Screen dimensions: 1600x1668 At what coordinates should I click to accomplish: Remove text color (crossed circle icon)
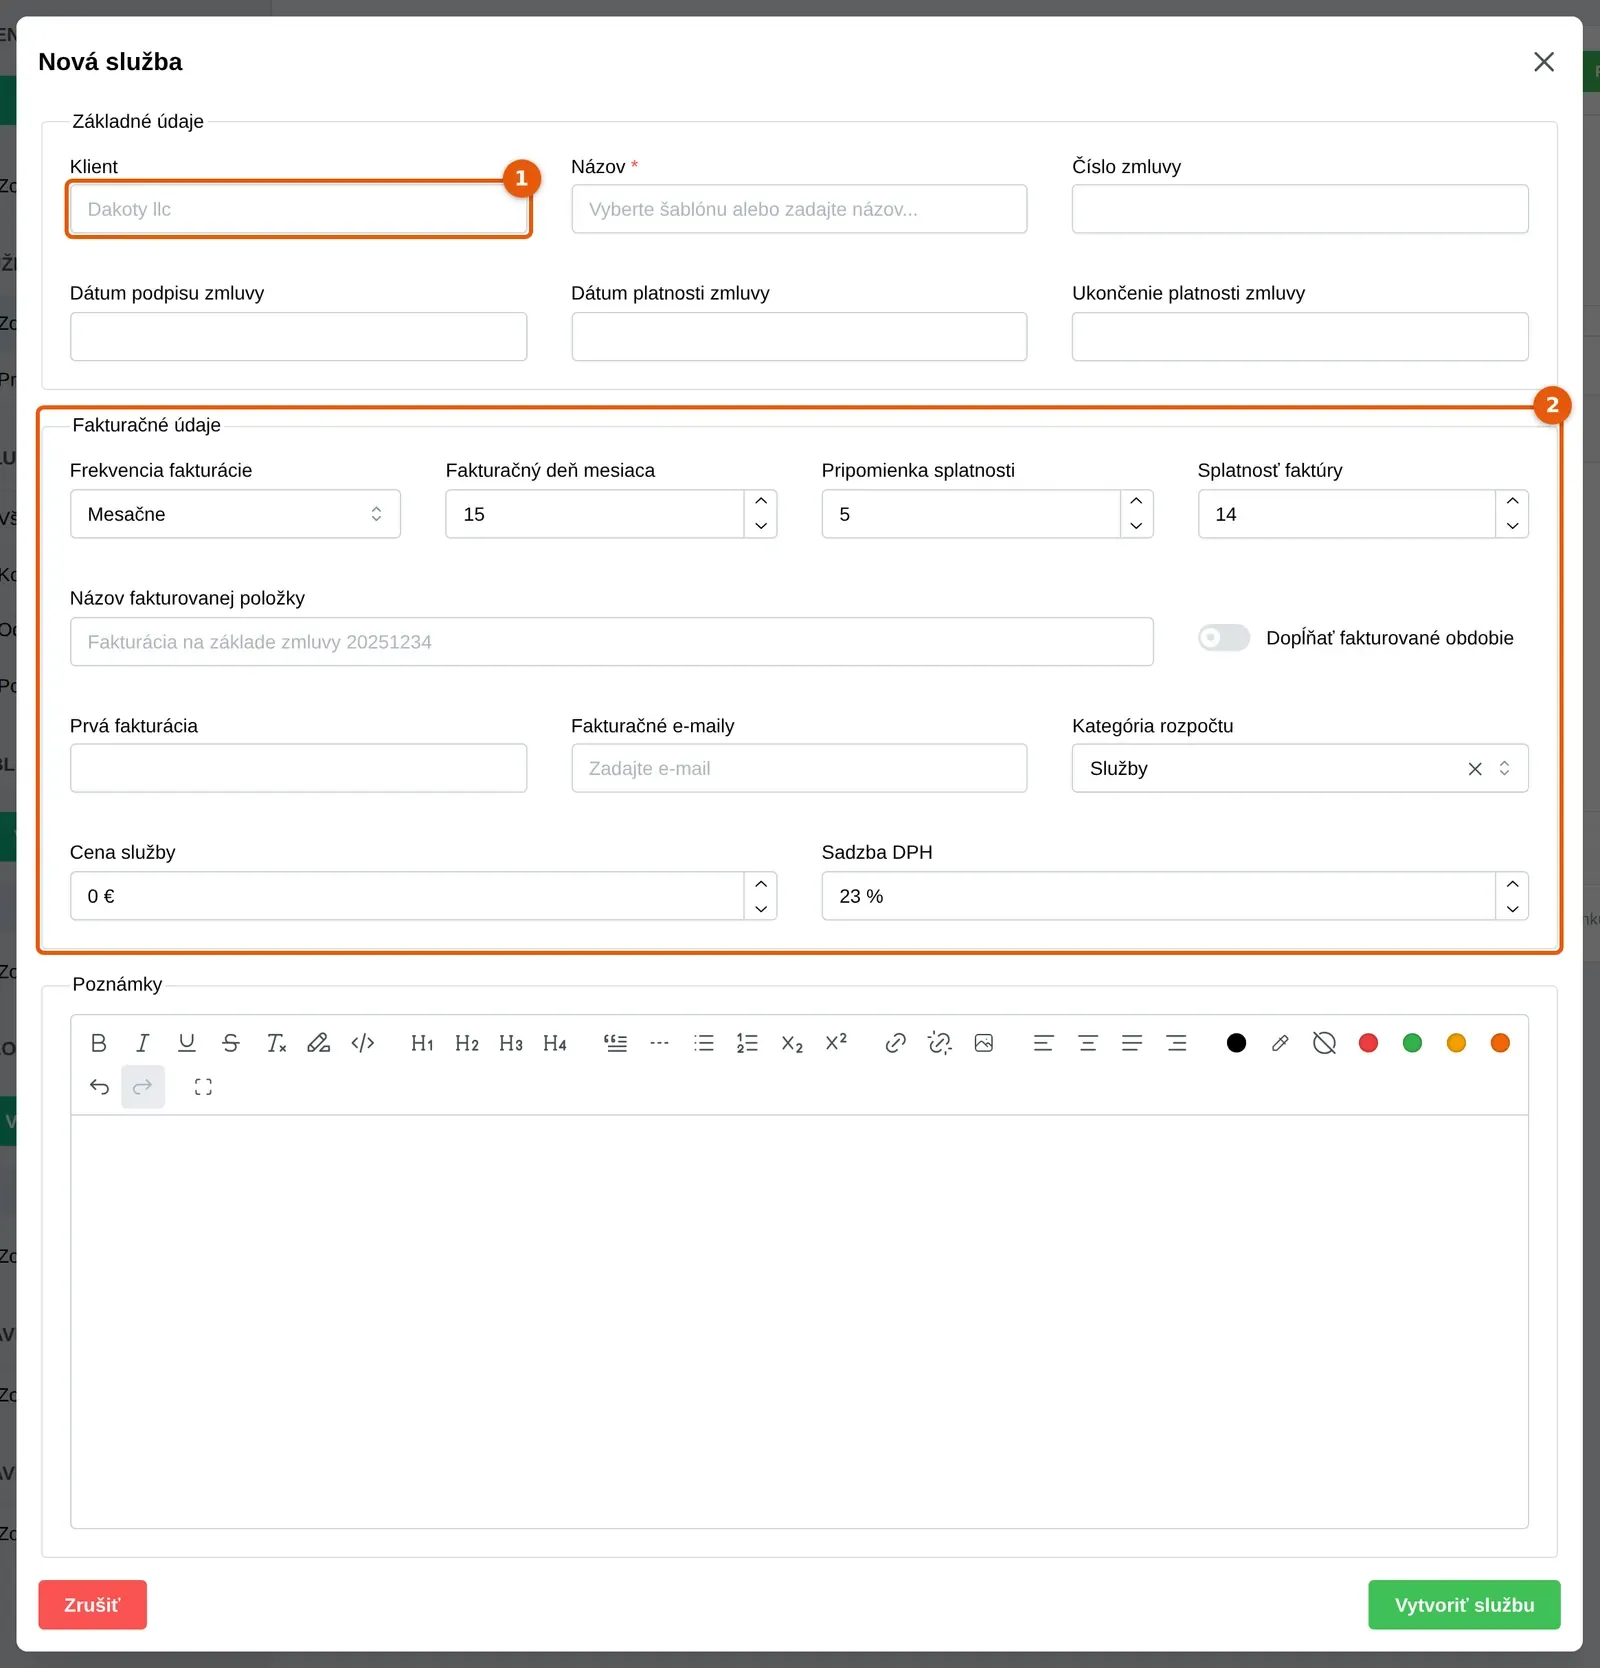pos(1324,1043)
